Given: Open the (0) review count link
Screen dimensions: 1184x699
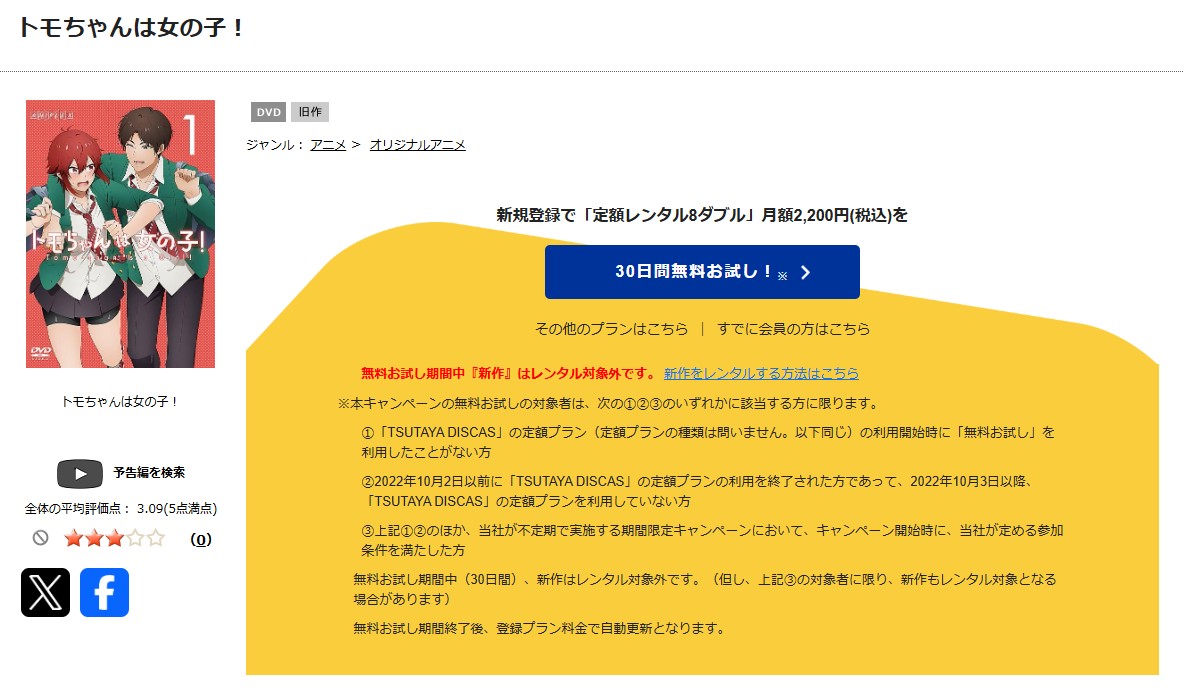Looking at the screenshot, I should coord(201,539).
